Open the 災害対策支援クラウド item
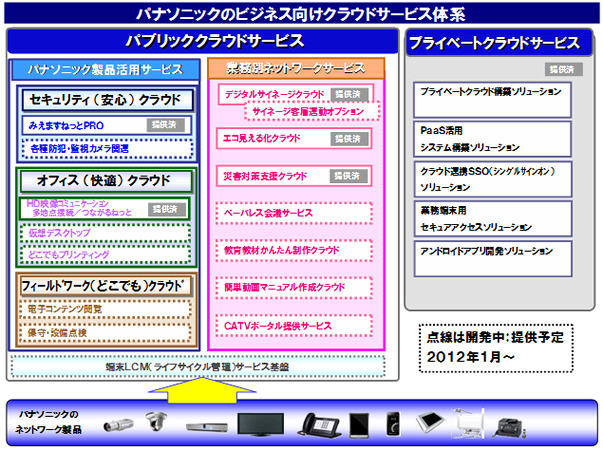 click(x=294, y=176)
